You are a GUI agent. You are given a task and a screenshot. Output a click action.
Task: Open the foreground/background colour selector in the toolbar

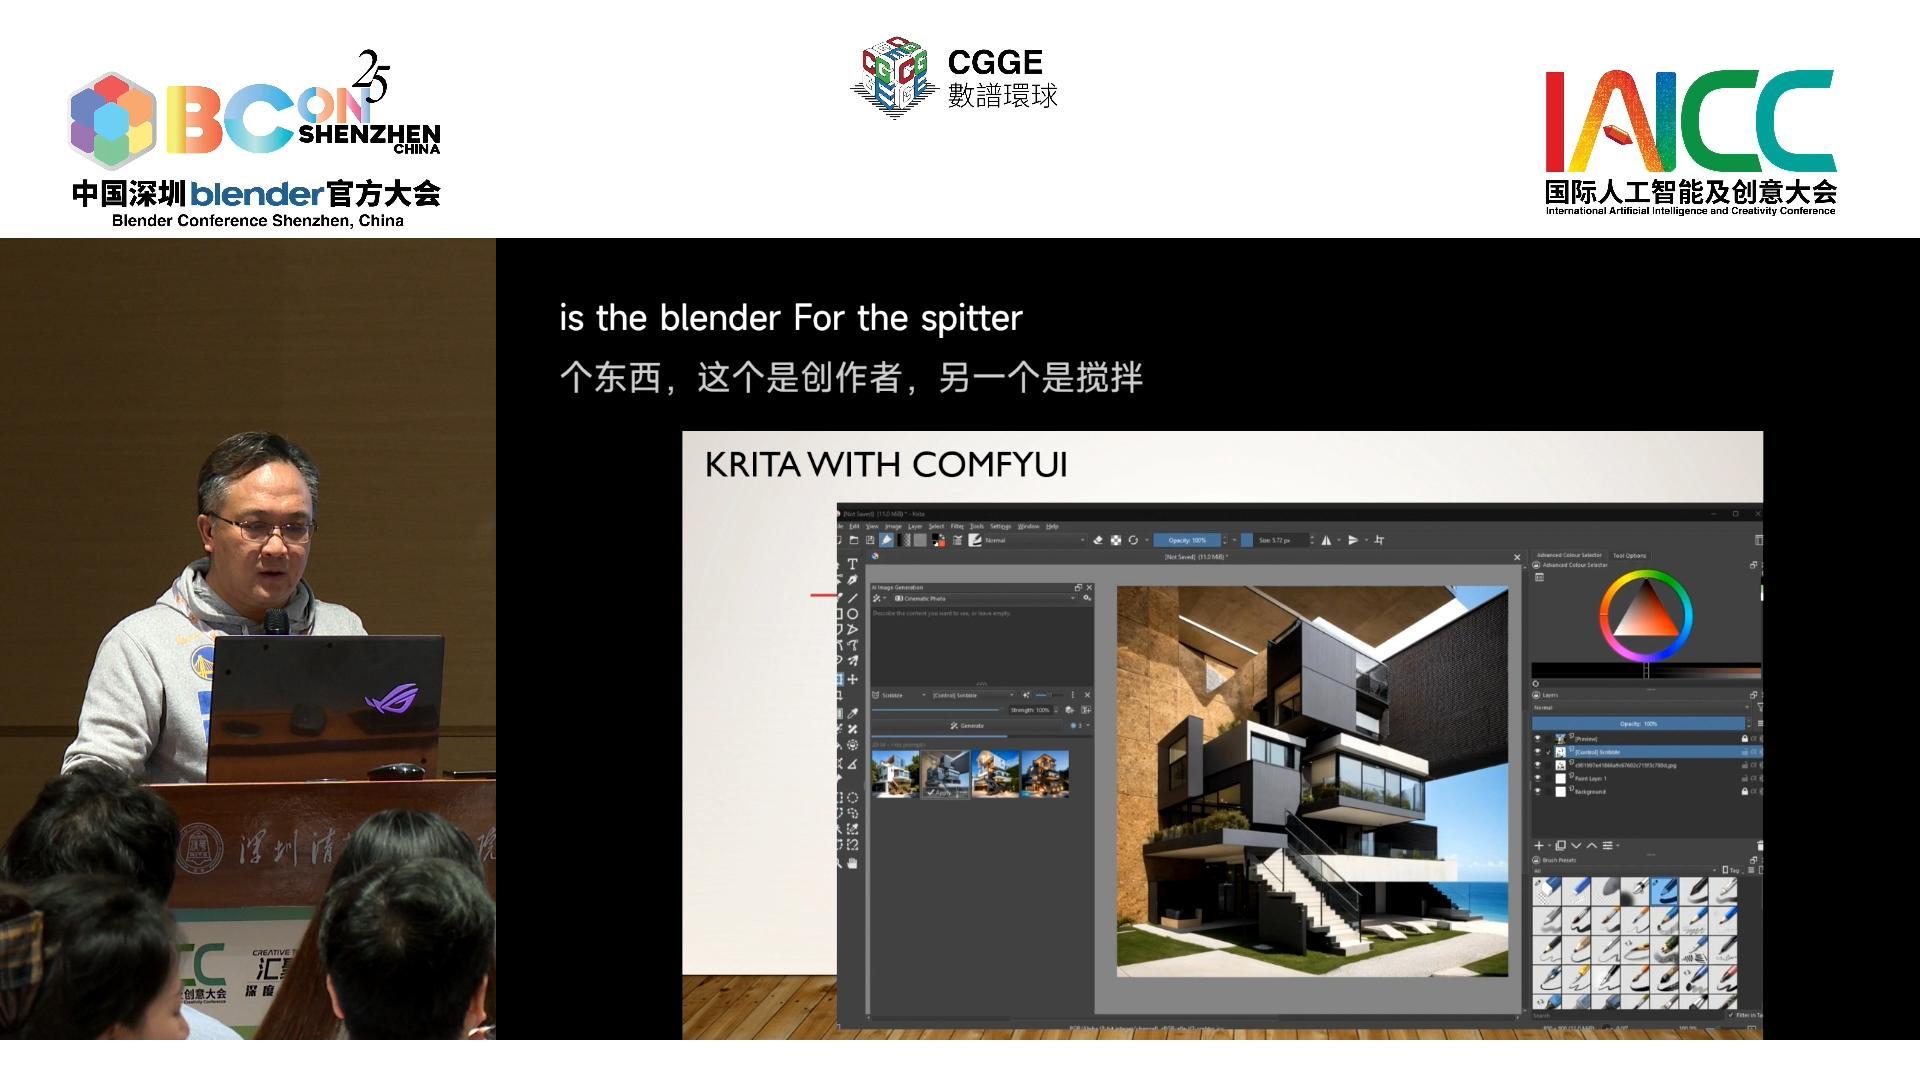pyautogui.click(x=938, y=540)
